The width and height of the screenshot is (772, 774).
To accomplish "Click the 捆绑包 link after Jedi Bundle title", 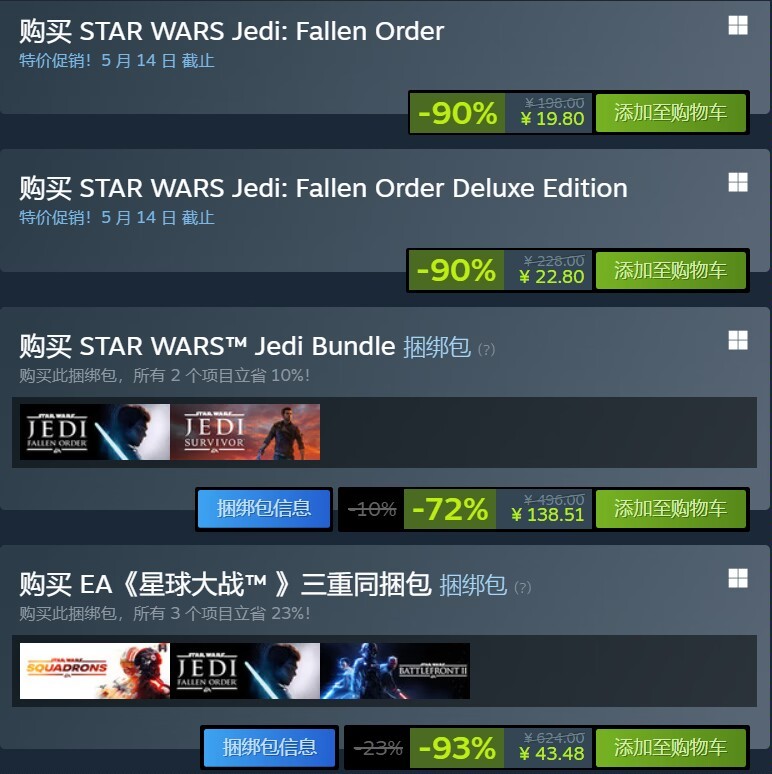I will [437, 347].
